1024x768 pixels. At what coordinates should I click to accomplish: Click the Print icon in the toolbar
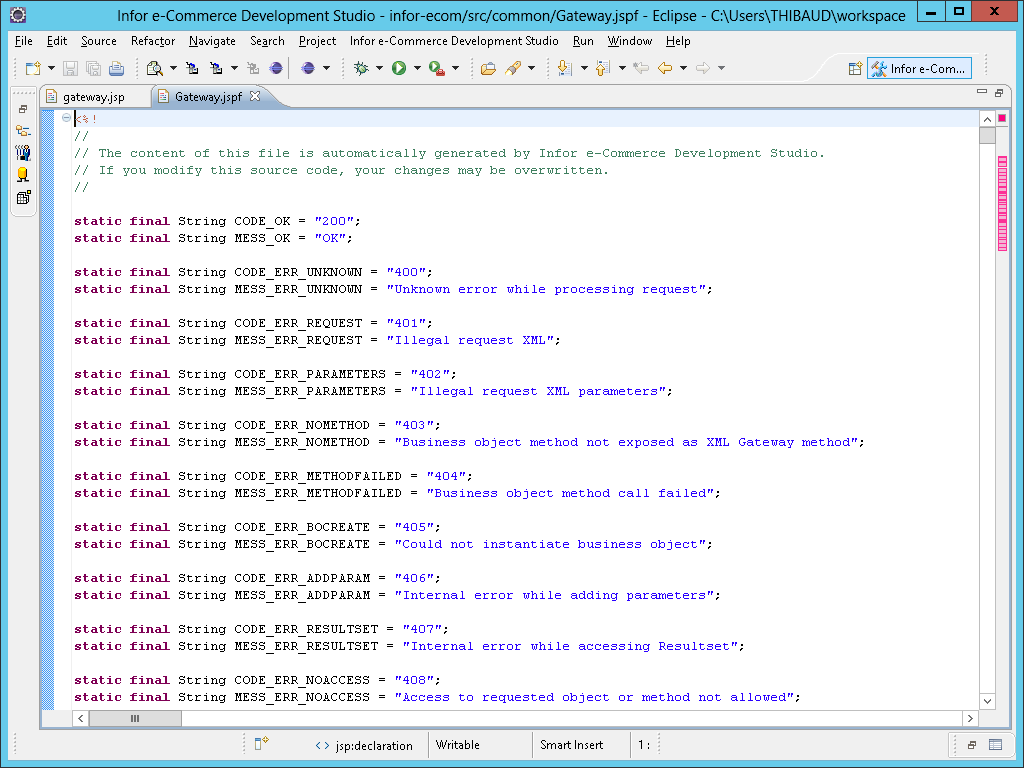pyautogui.click(x=116, y=68)
